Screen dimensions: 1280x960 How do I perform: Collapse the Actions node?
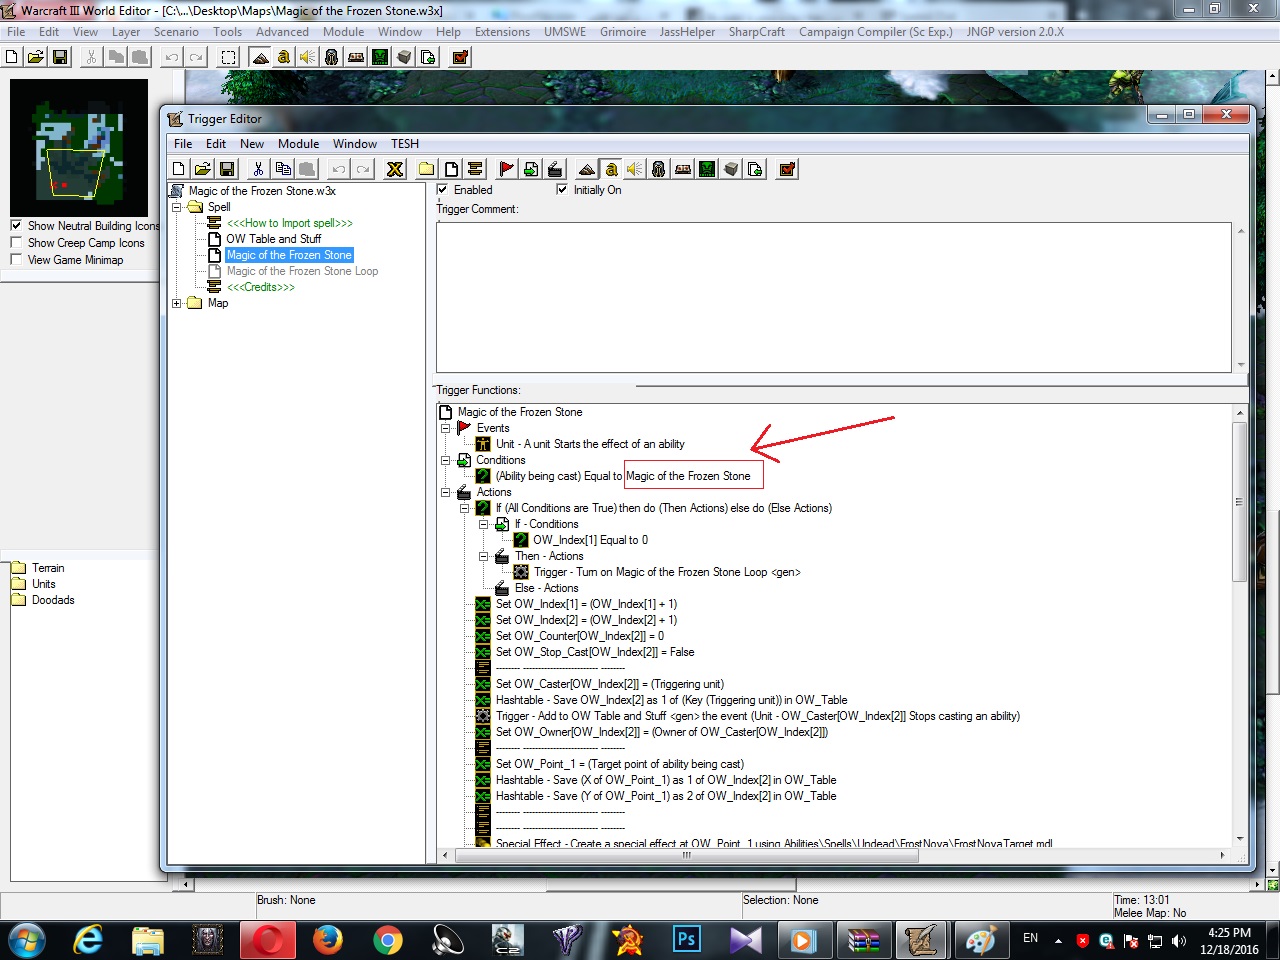[446, 492]
